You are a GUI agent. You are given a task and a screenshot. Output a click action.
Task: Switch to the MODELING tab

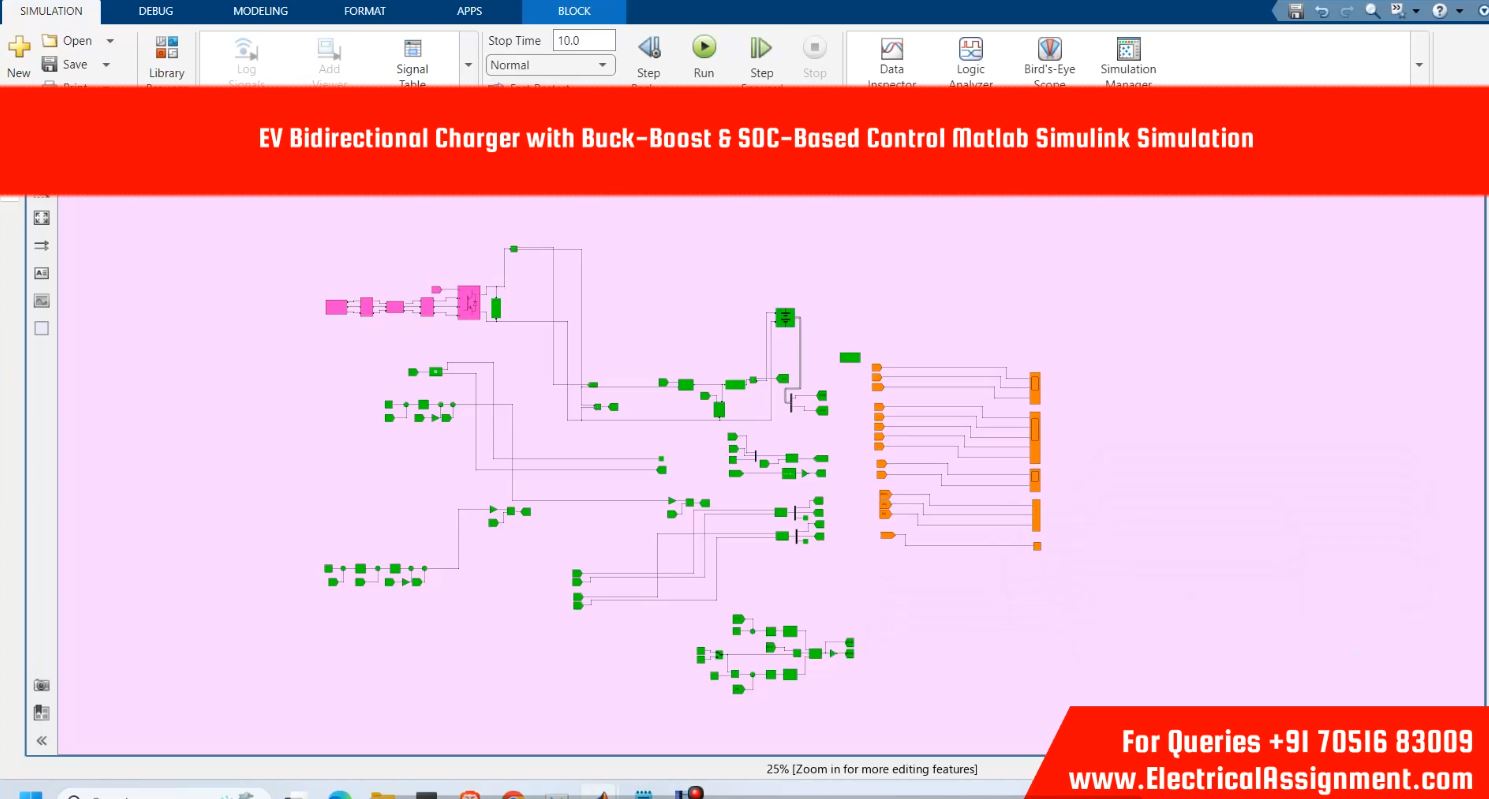click(x=260, y=11)
